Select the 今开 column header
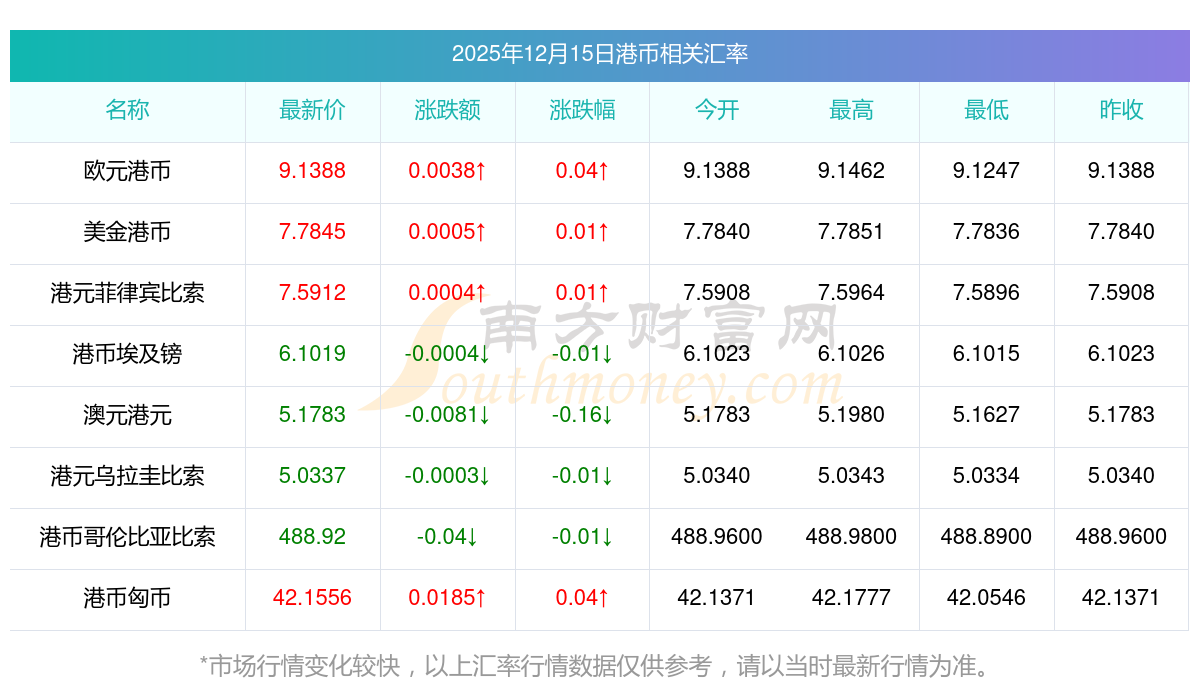The image size is (1200, 697). [717, 110]
